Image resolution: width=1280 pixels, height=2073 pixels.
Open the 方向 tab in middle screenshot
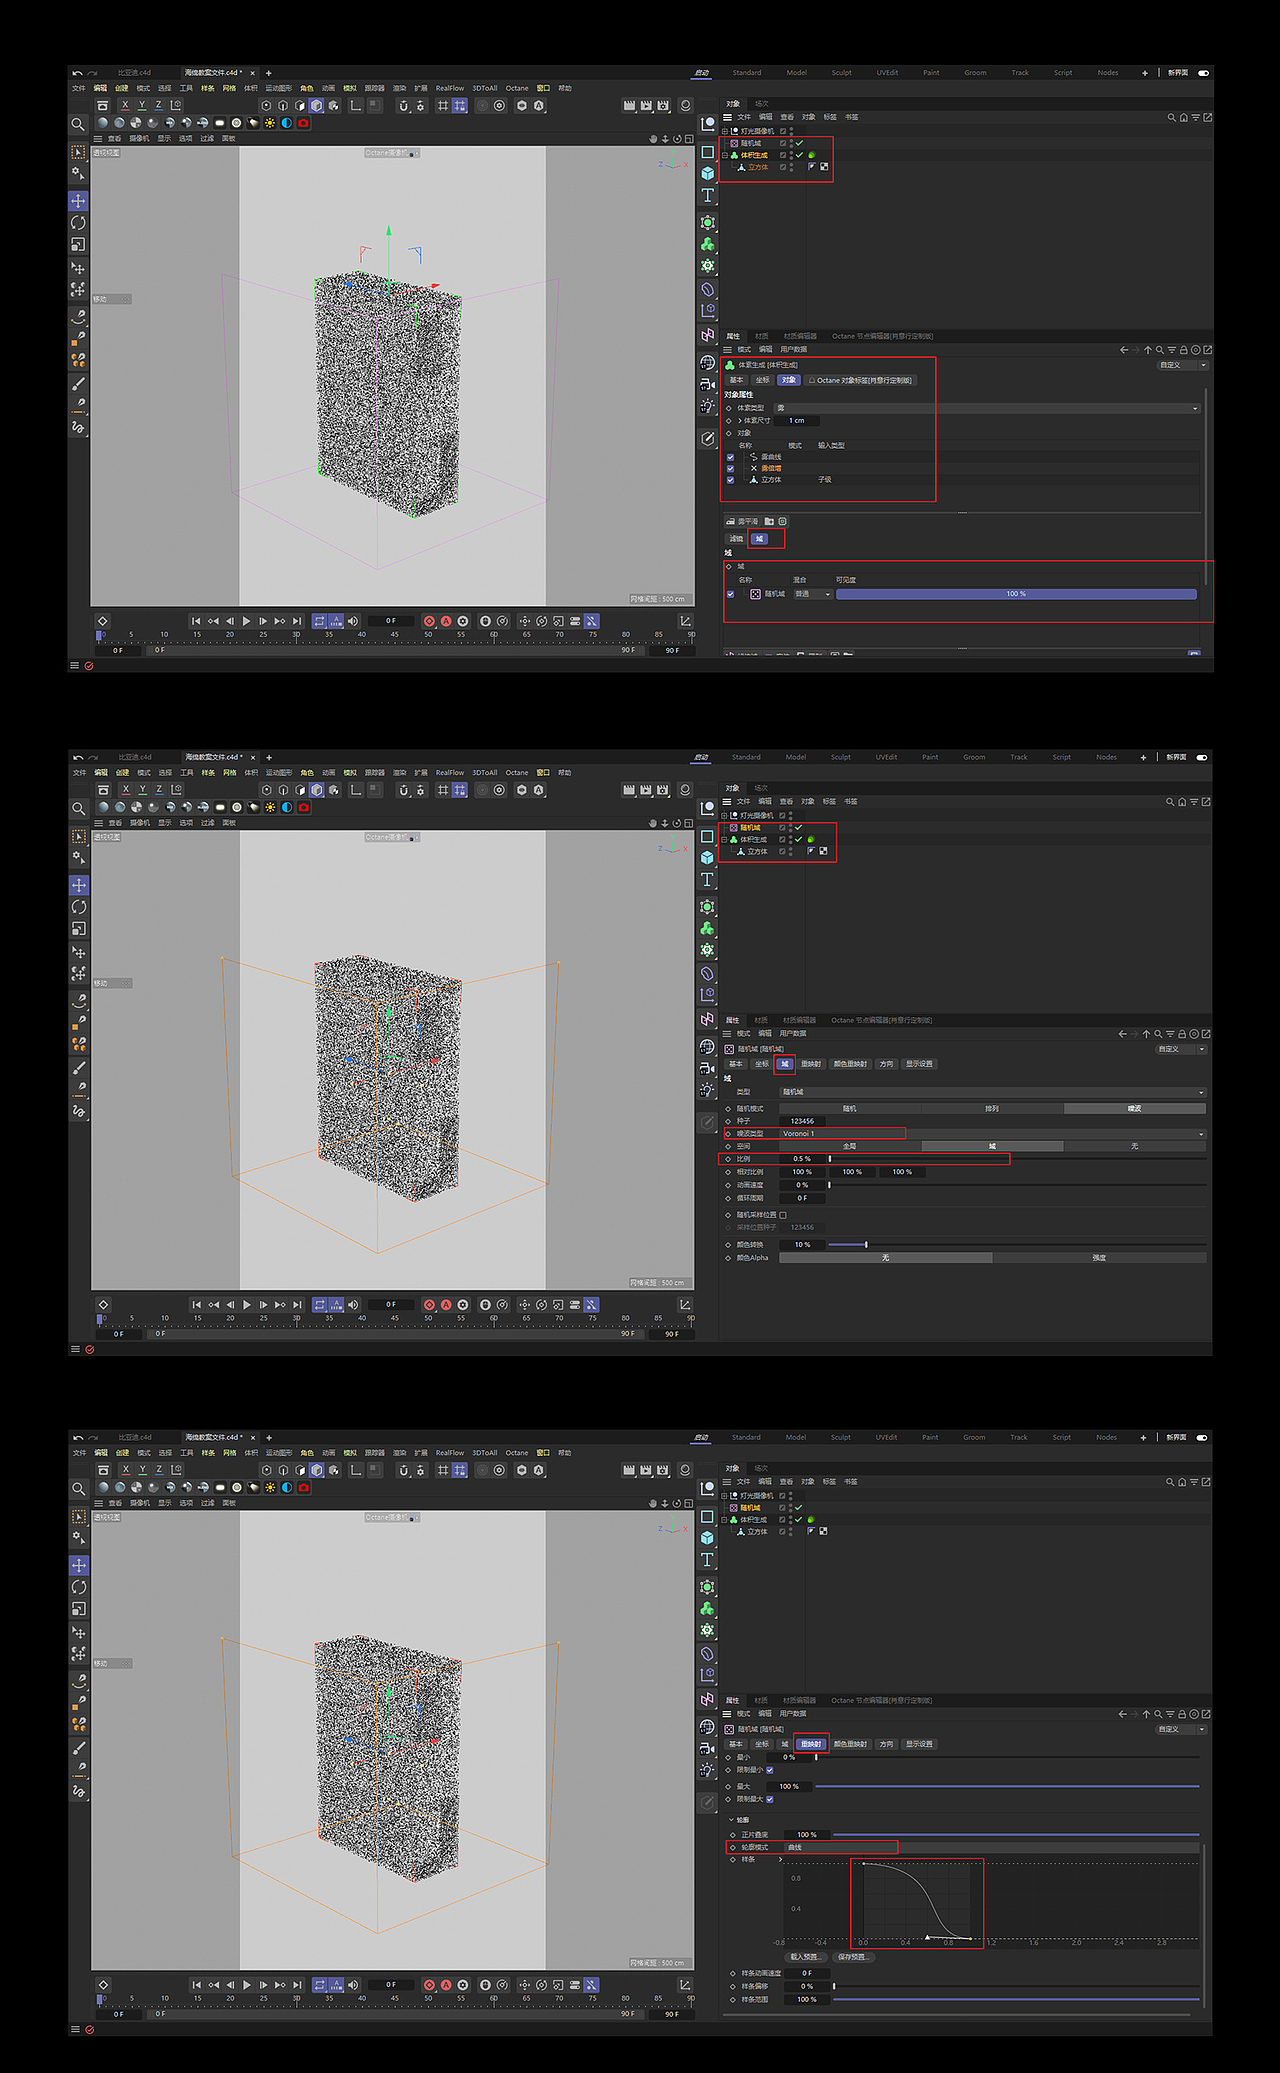[x=886, y=1064]
